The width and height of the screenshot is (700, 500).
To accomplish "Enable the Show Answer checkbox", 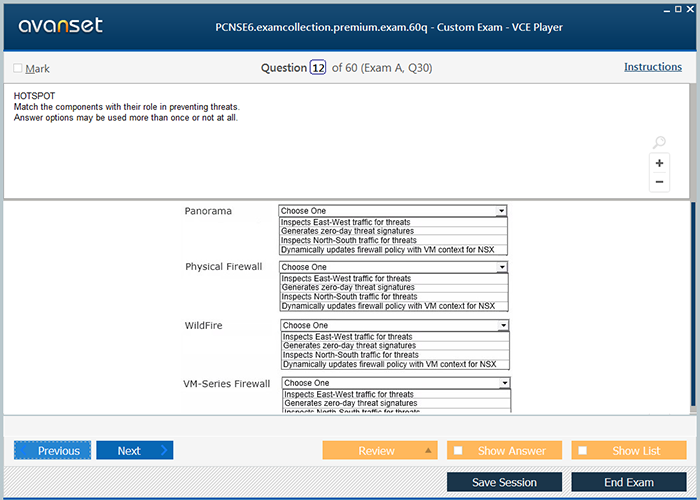I will pos(459,451).
